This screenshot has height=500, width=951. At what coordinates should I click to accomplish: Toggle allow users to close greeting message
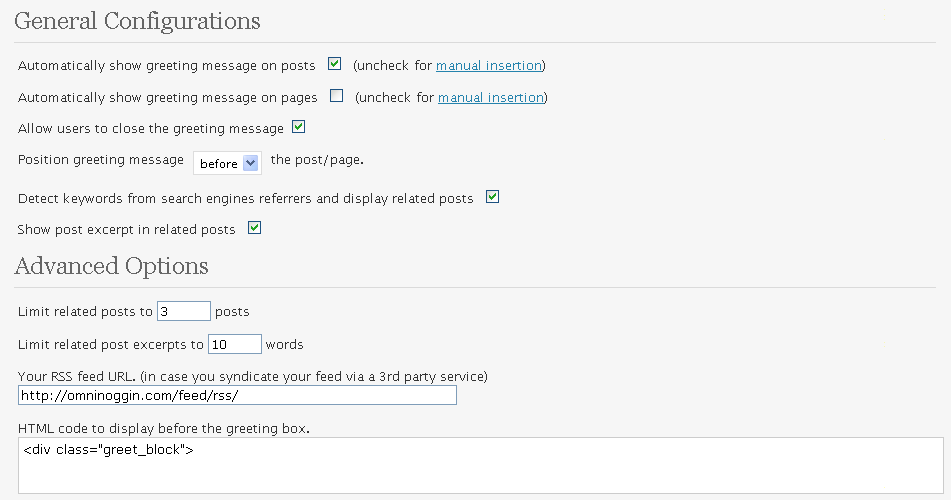(x=298, y=127)
